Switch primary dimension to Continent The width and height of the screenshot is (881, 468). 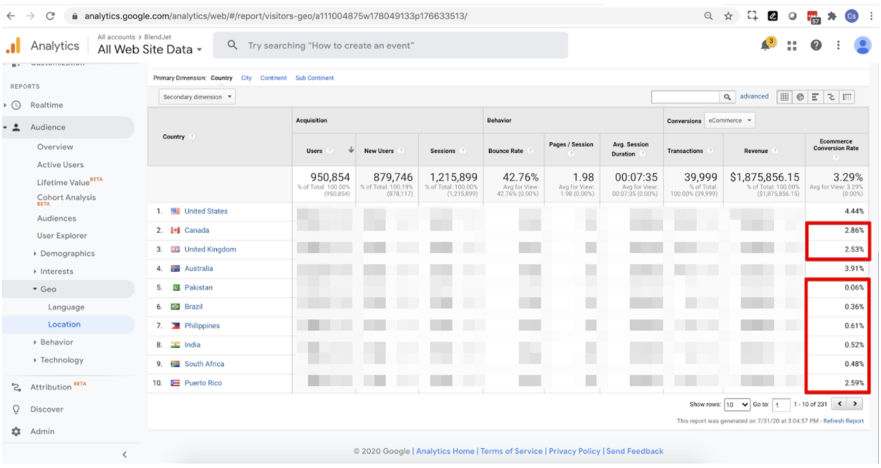click(x=273, y=78)
